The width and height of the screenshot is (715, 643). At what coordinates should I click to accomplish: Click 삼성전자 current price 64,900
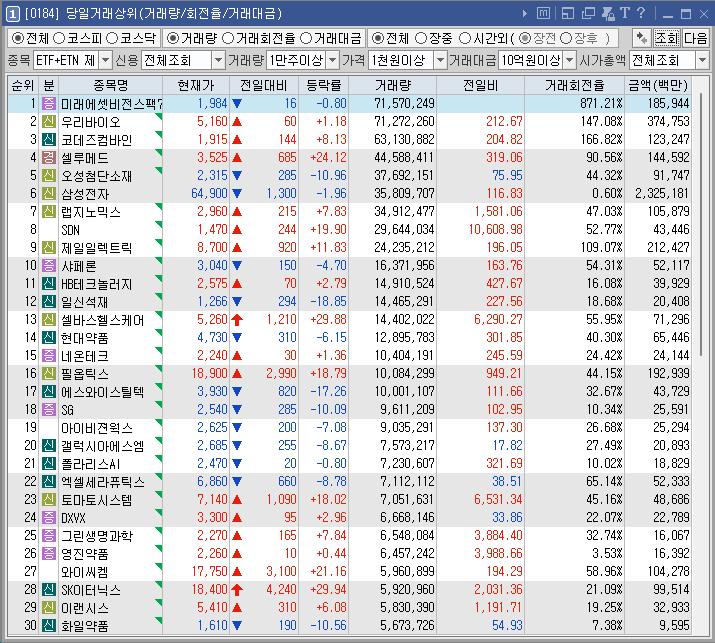click(209, 193)
